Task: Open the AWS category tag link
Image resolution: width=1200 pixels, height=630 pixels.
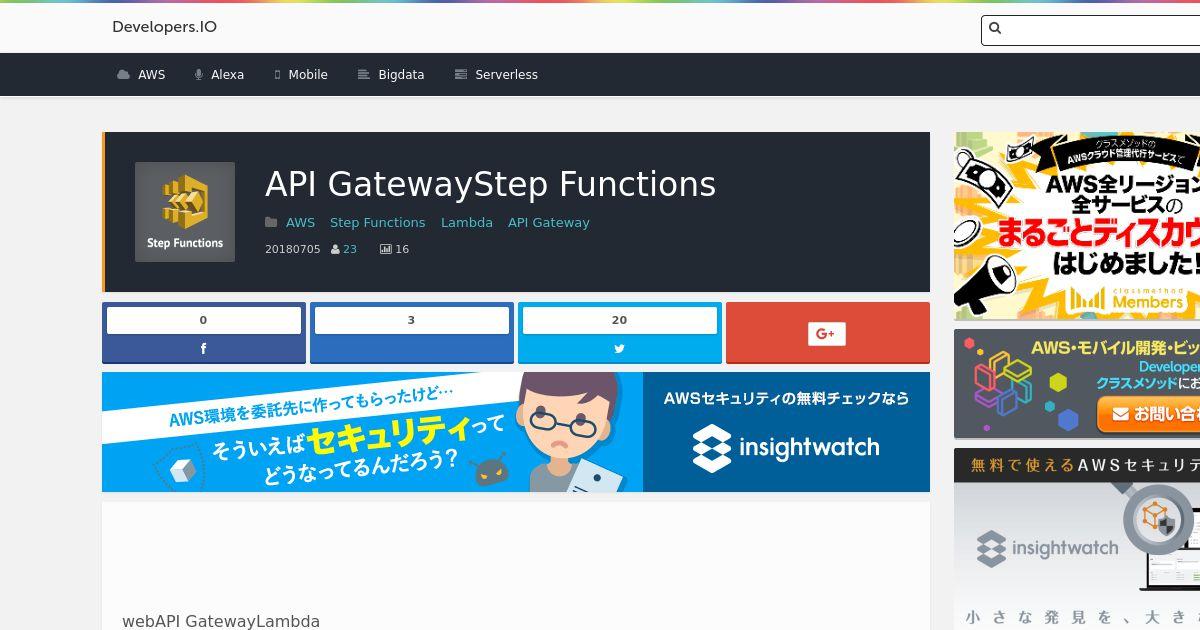Action: point(300,223)
